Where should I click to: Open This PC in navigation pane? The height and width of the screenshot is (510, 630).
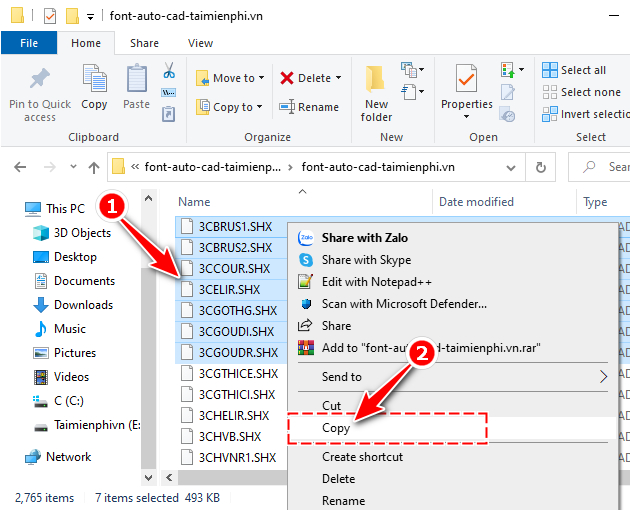55,209
